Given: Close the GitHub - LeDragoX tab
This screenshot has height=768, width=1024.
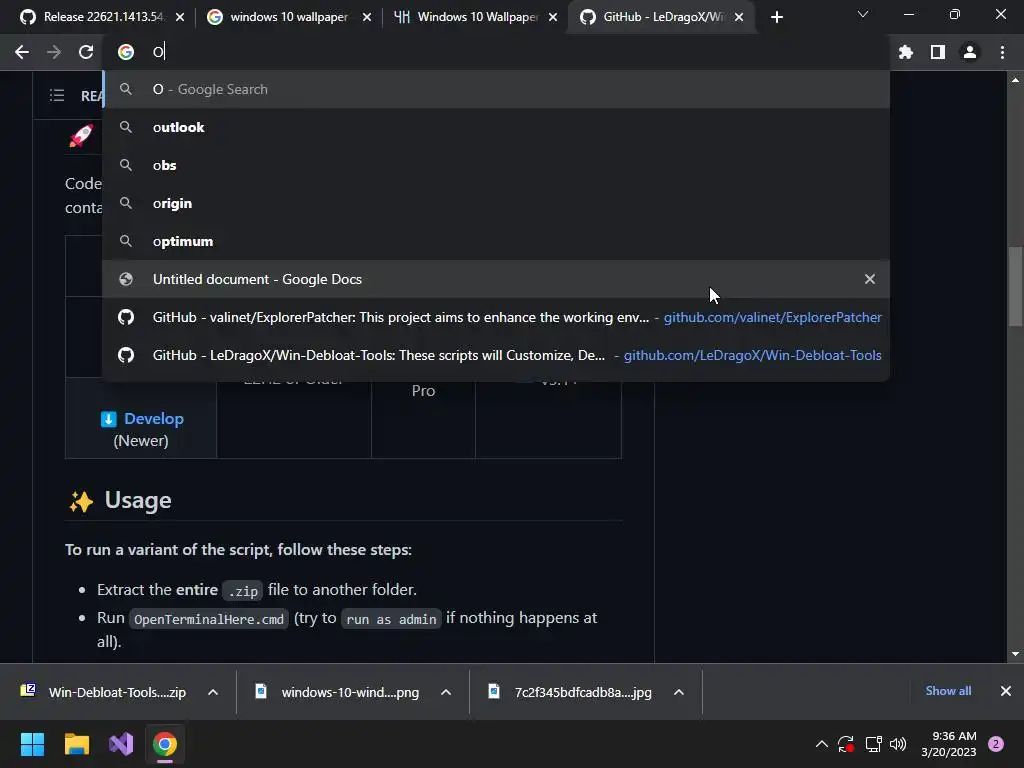Looking at the screenshot, I should [739, 18].
